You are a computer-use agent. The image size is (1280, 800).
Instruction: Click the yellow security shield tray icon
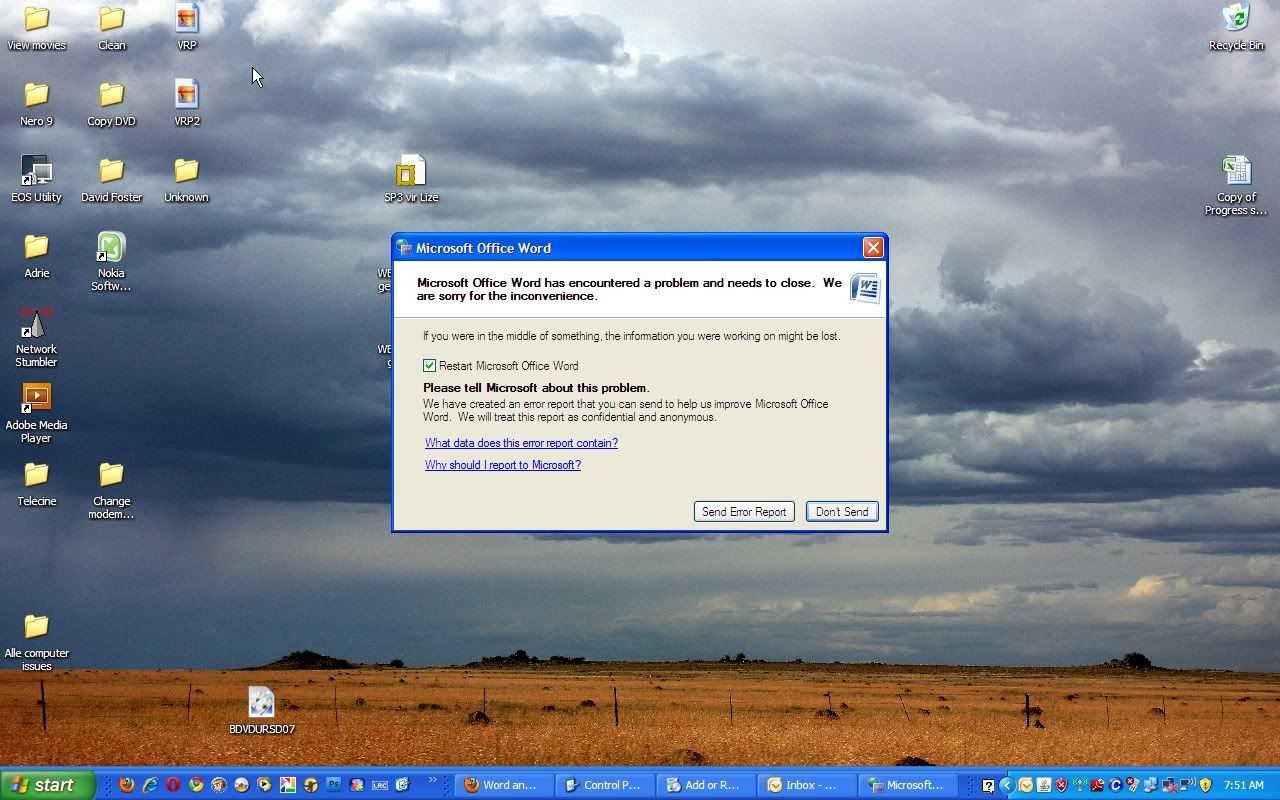pos(1205,785)
